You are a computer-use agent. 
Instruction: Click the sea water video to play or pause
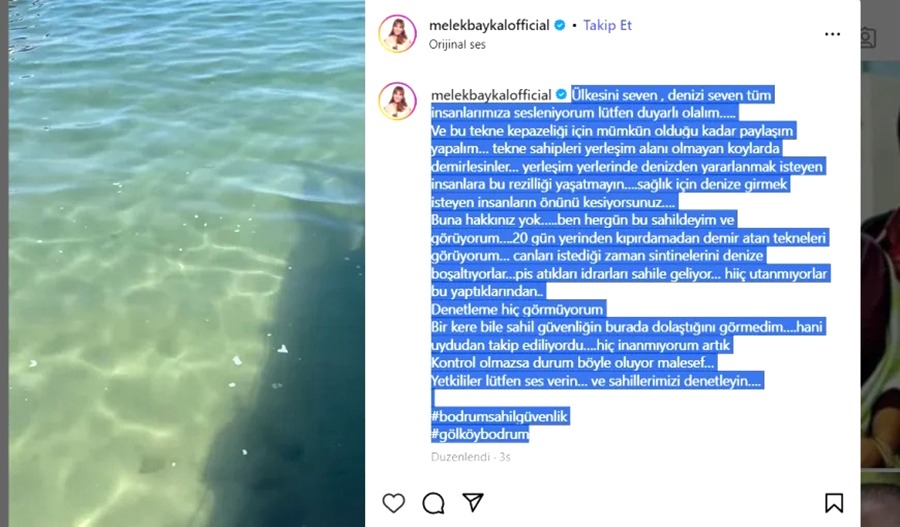pyautogui.click(x=187, y=264)
